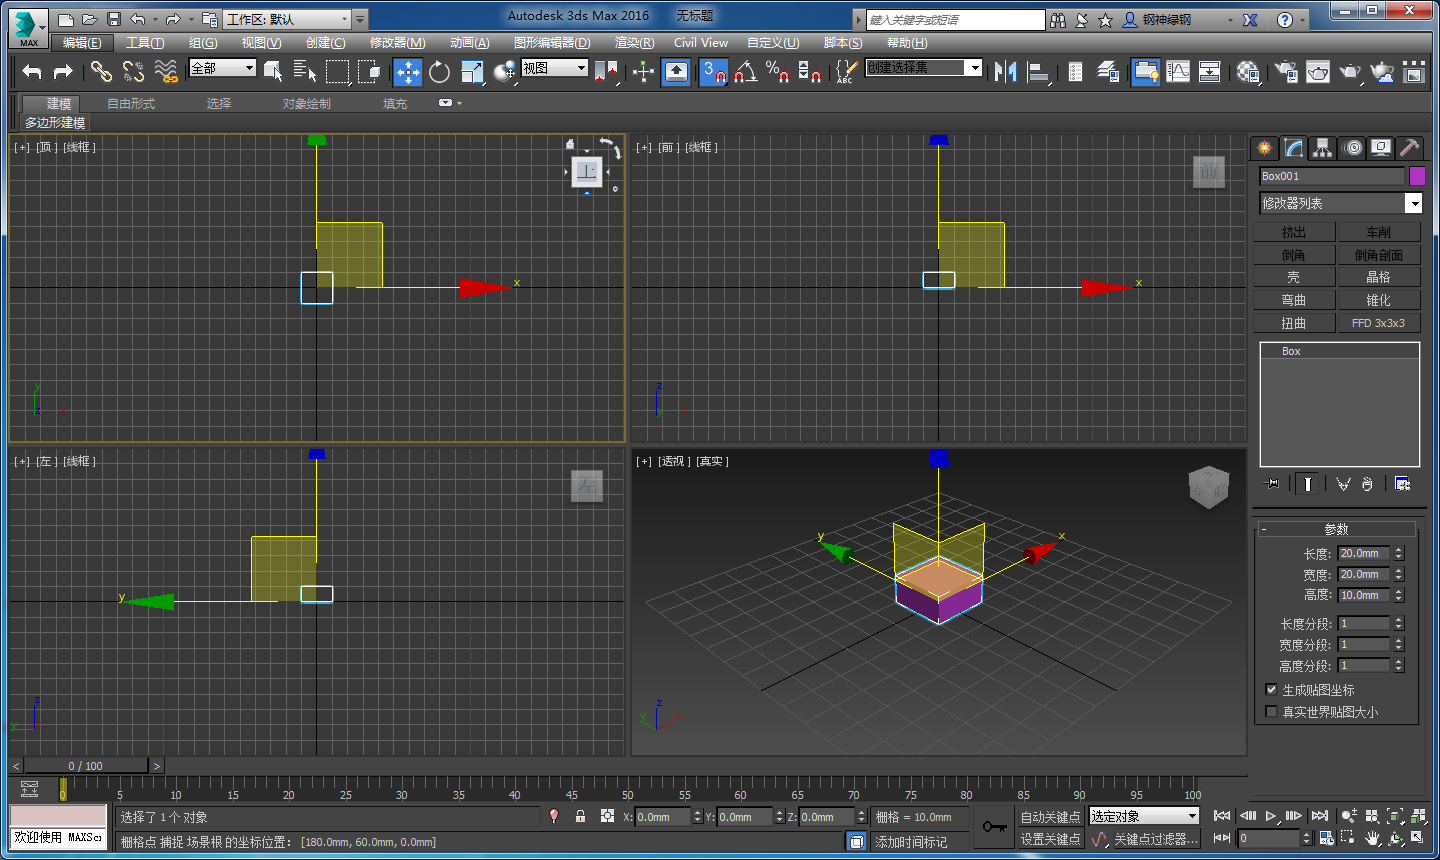Toggle 3D Snaps button
The width and height of the screenshot is (1440, 860).
tap(713, 72)
